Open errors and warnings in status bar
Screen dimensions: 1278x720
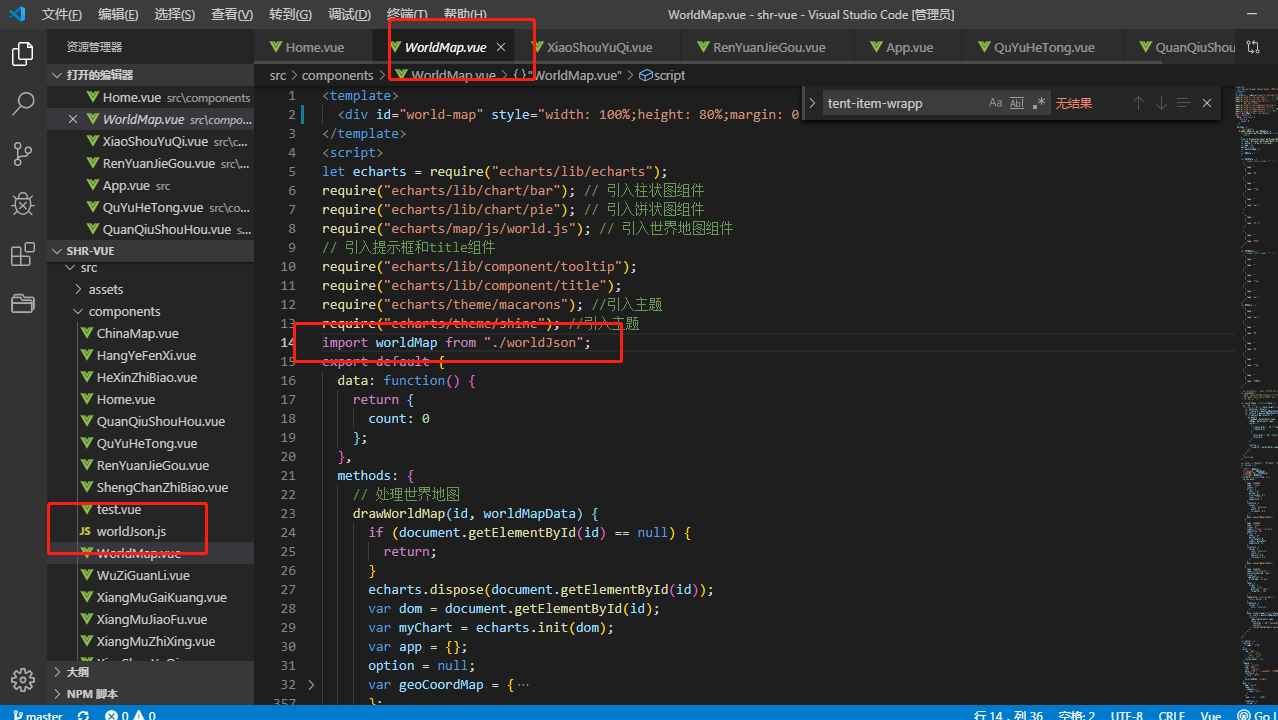click(x=130, y=715)
